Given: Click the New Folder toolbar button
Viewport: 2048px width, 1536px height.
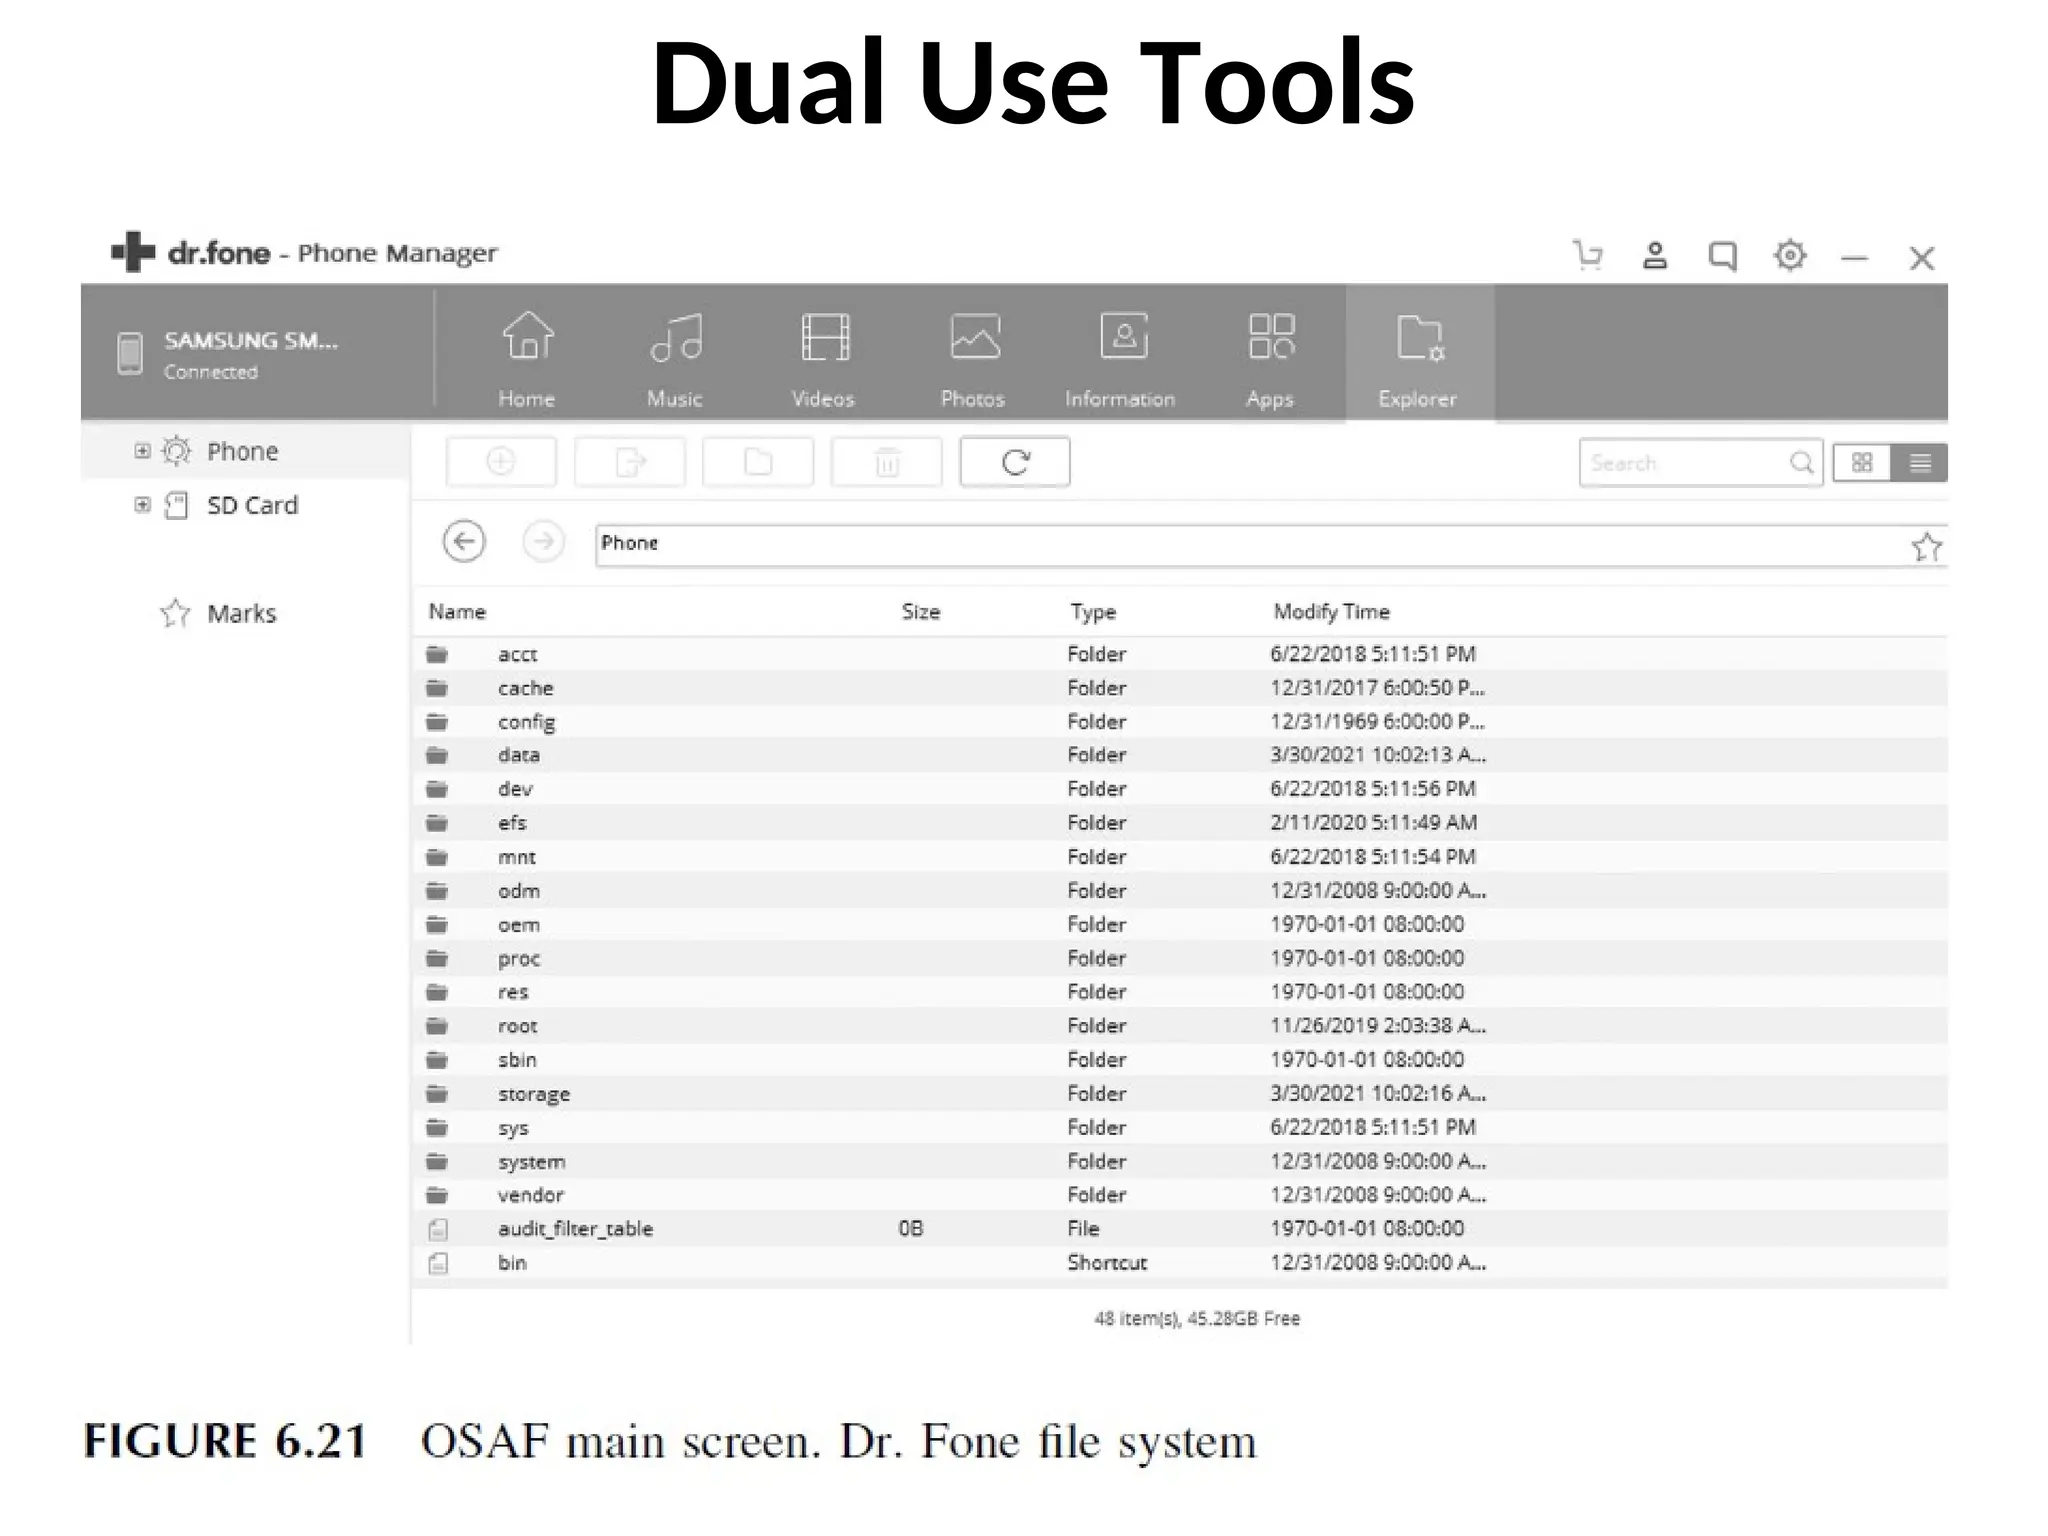Looking at the screenshot, I should (x=758, y=462).
